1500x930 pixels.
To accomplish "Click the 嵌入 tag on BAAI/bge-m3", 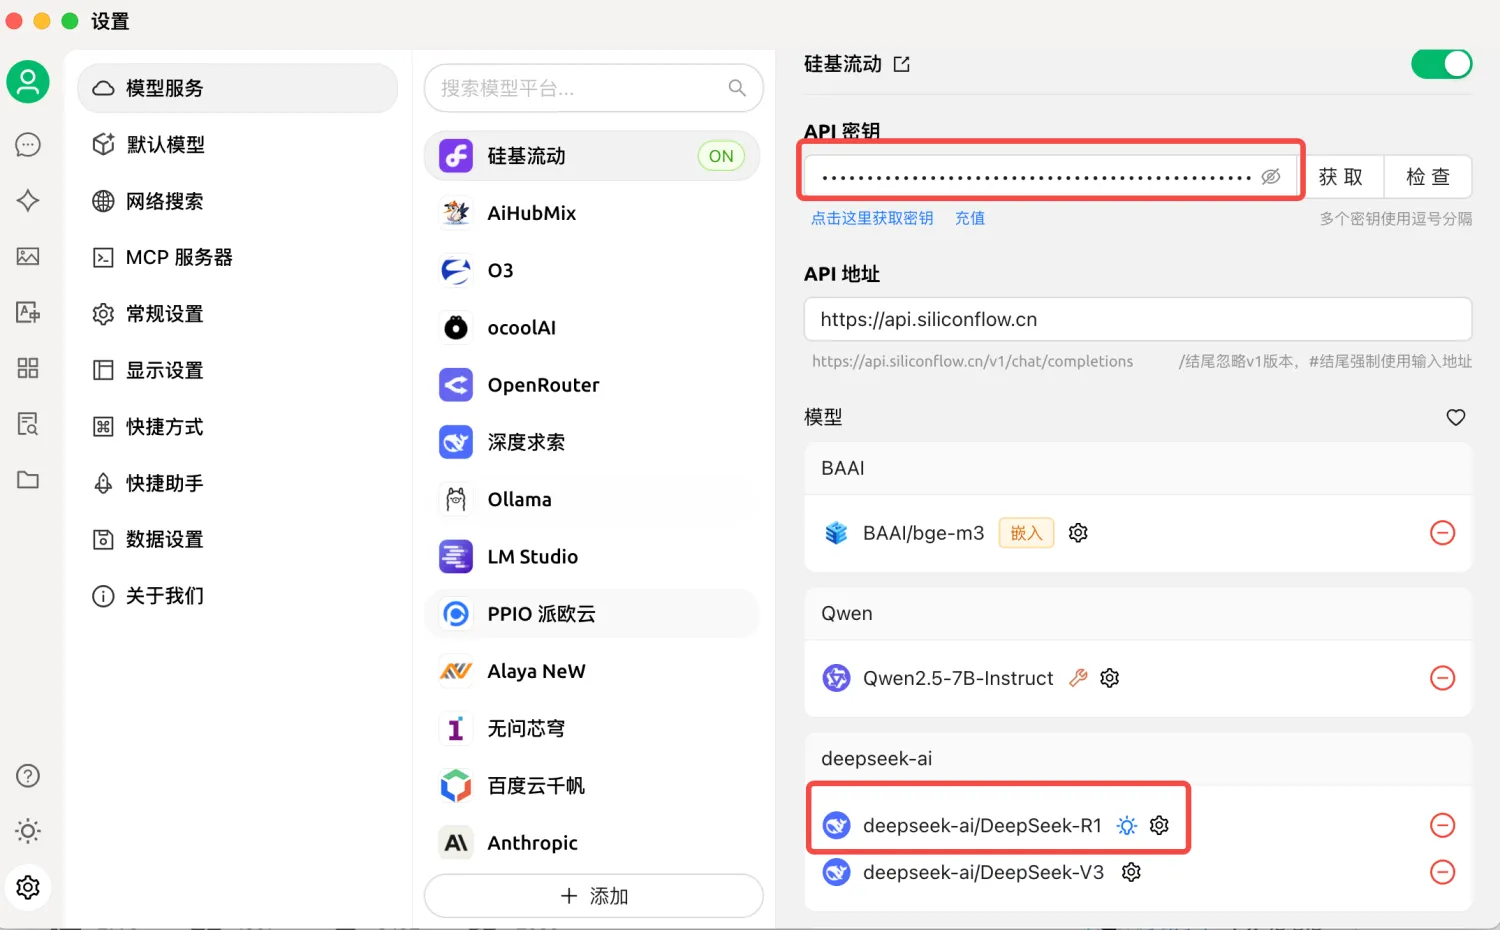I will tap(1026, 533).
